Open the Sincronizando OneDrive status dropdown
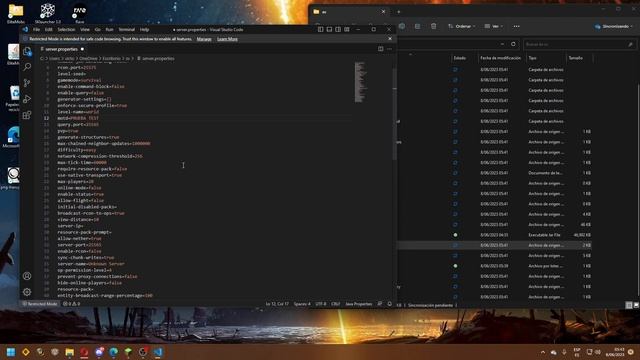 613,26
